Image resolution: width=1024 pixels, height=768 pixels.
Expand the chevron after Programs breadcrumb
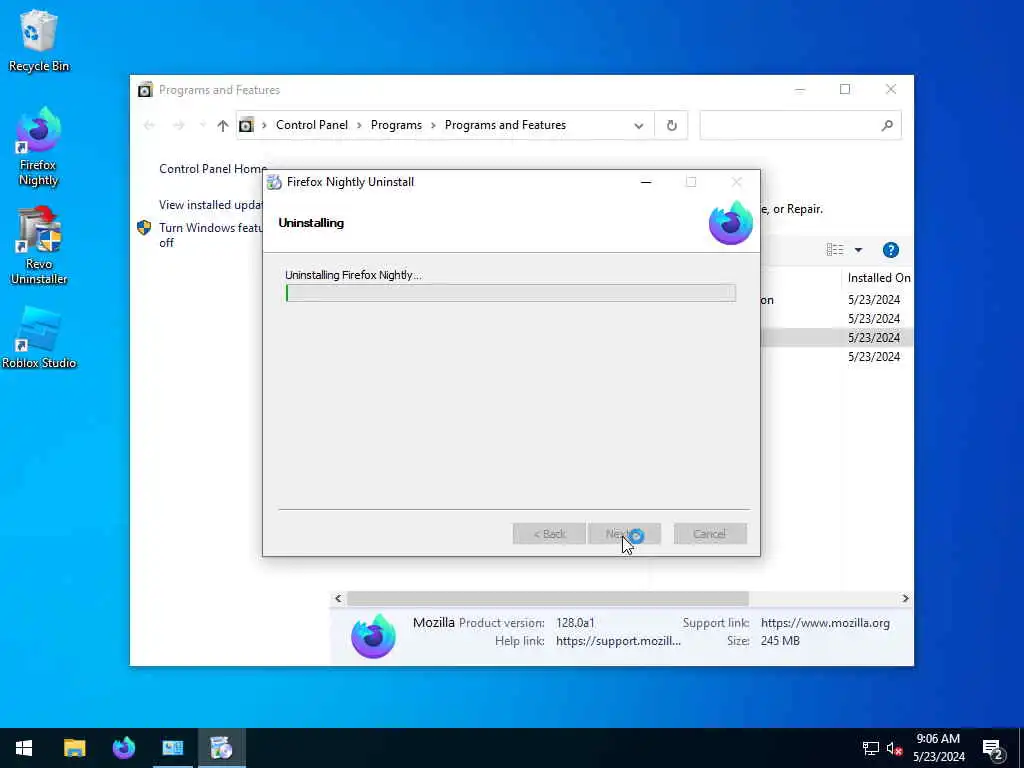[433, 125]
